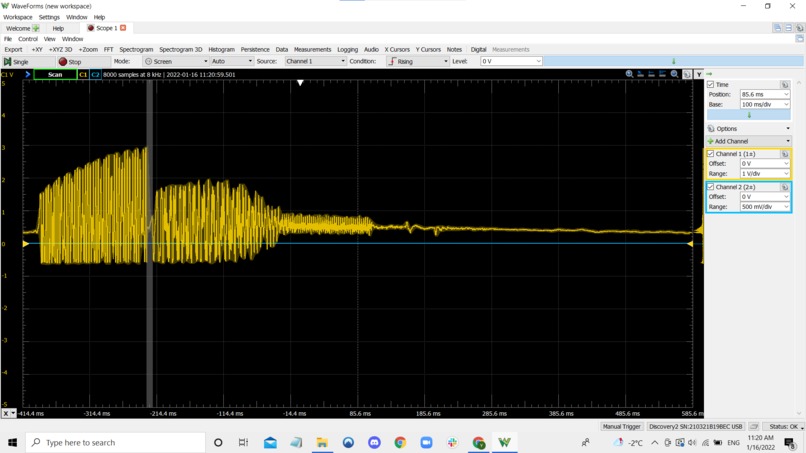Open the Spectrogram view
This screenshot has height=453, width=806.
[136, 49]
